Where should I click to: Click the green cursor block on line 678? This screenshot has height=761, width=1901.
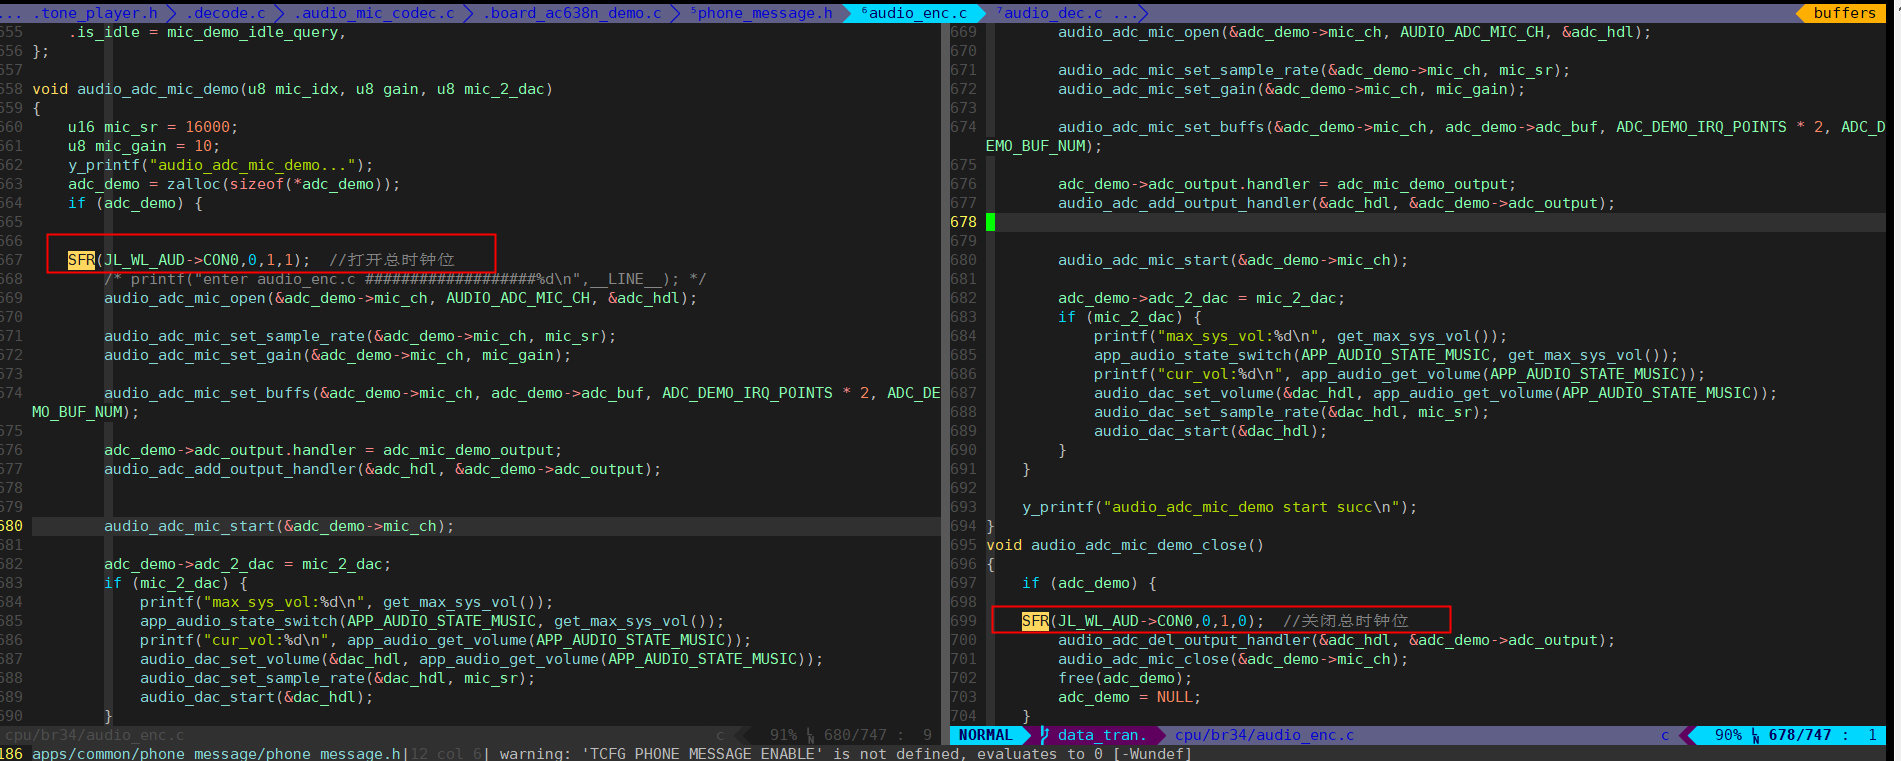coord(991,222)
